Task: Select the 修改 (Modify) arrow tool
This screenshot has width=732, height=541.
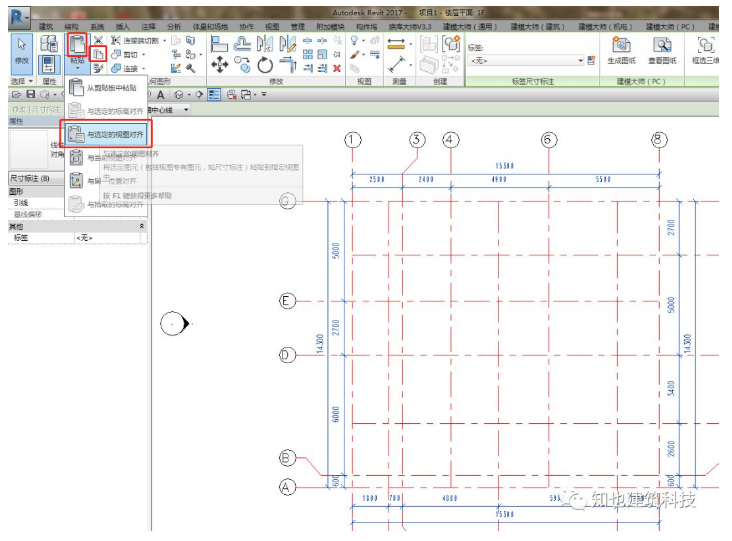Action: click(x=22, y=53)
